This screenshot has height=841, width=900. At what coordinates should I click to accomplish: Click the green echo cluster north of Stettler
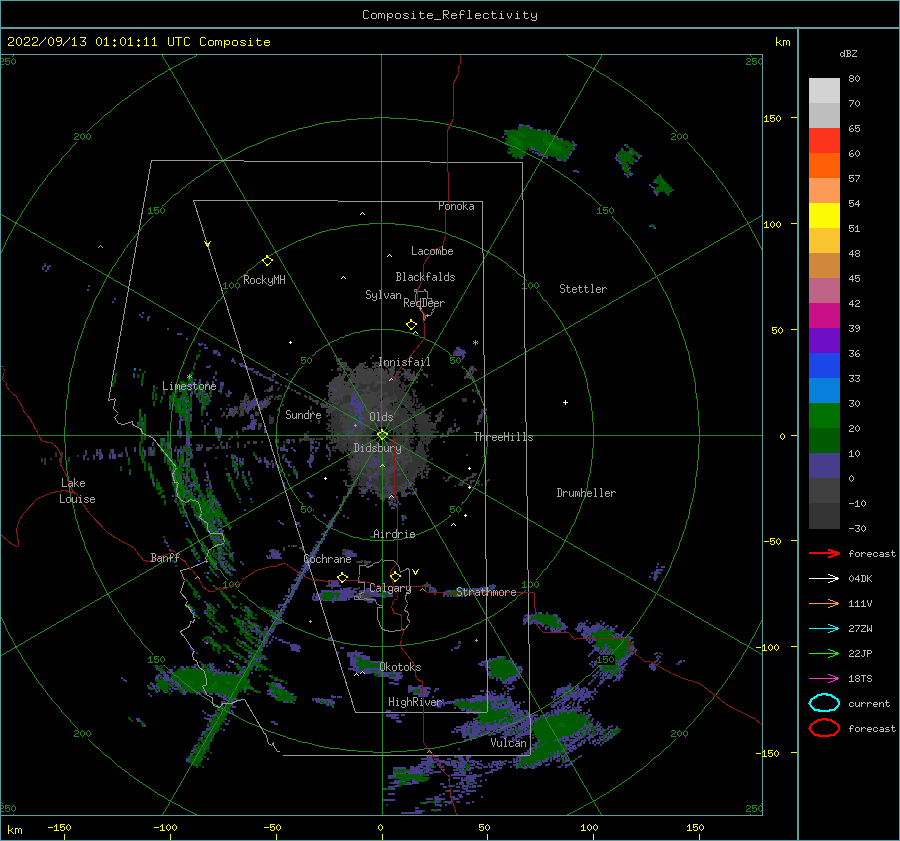540,142
